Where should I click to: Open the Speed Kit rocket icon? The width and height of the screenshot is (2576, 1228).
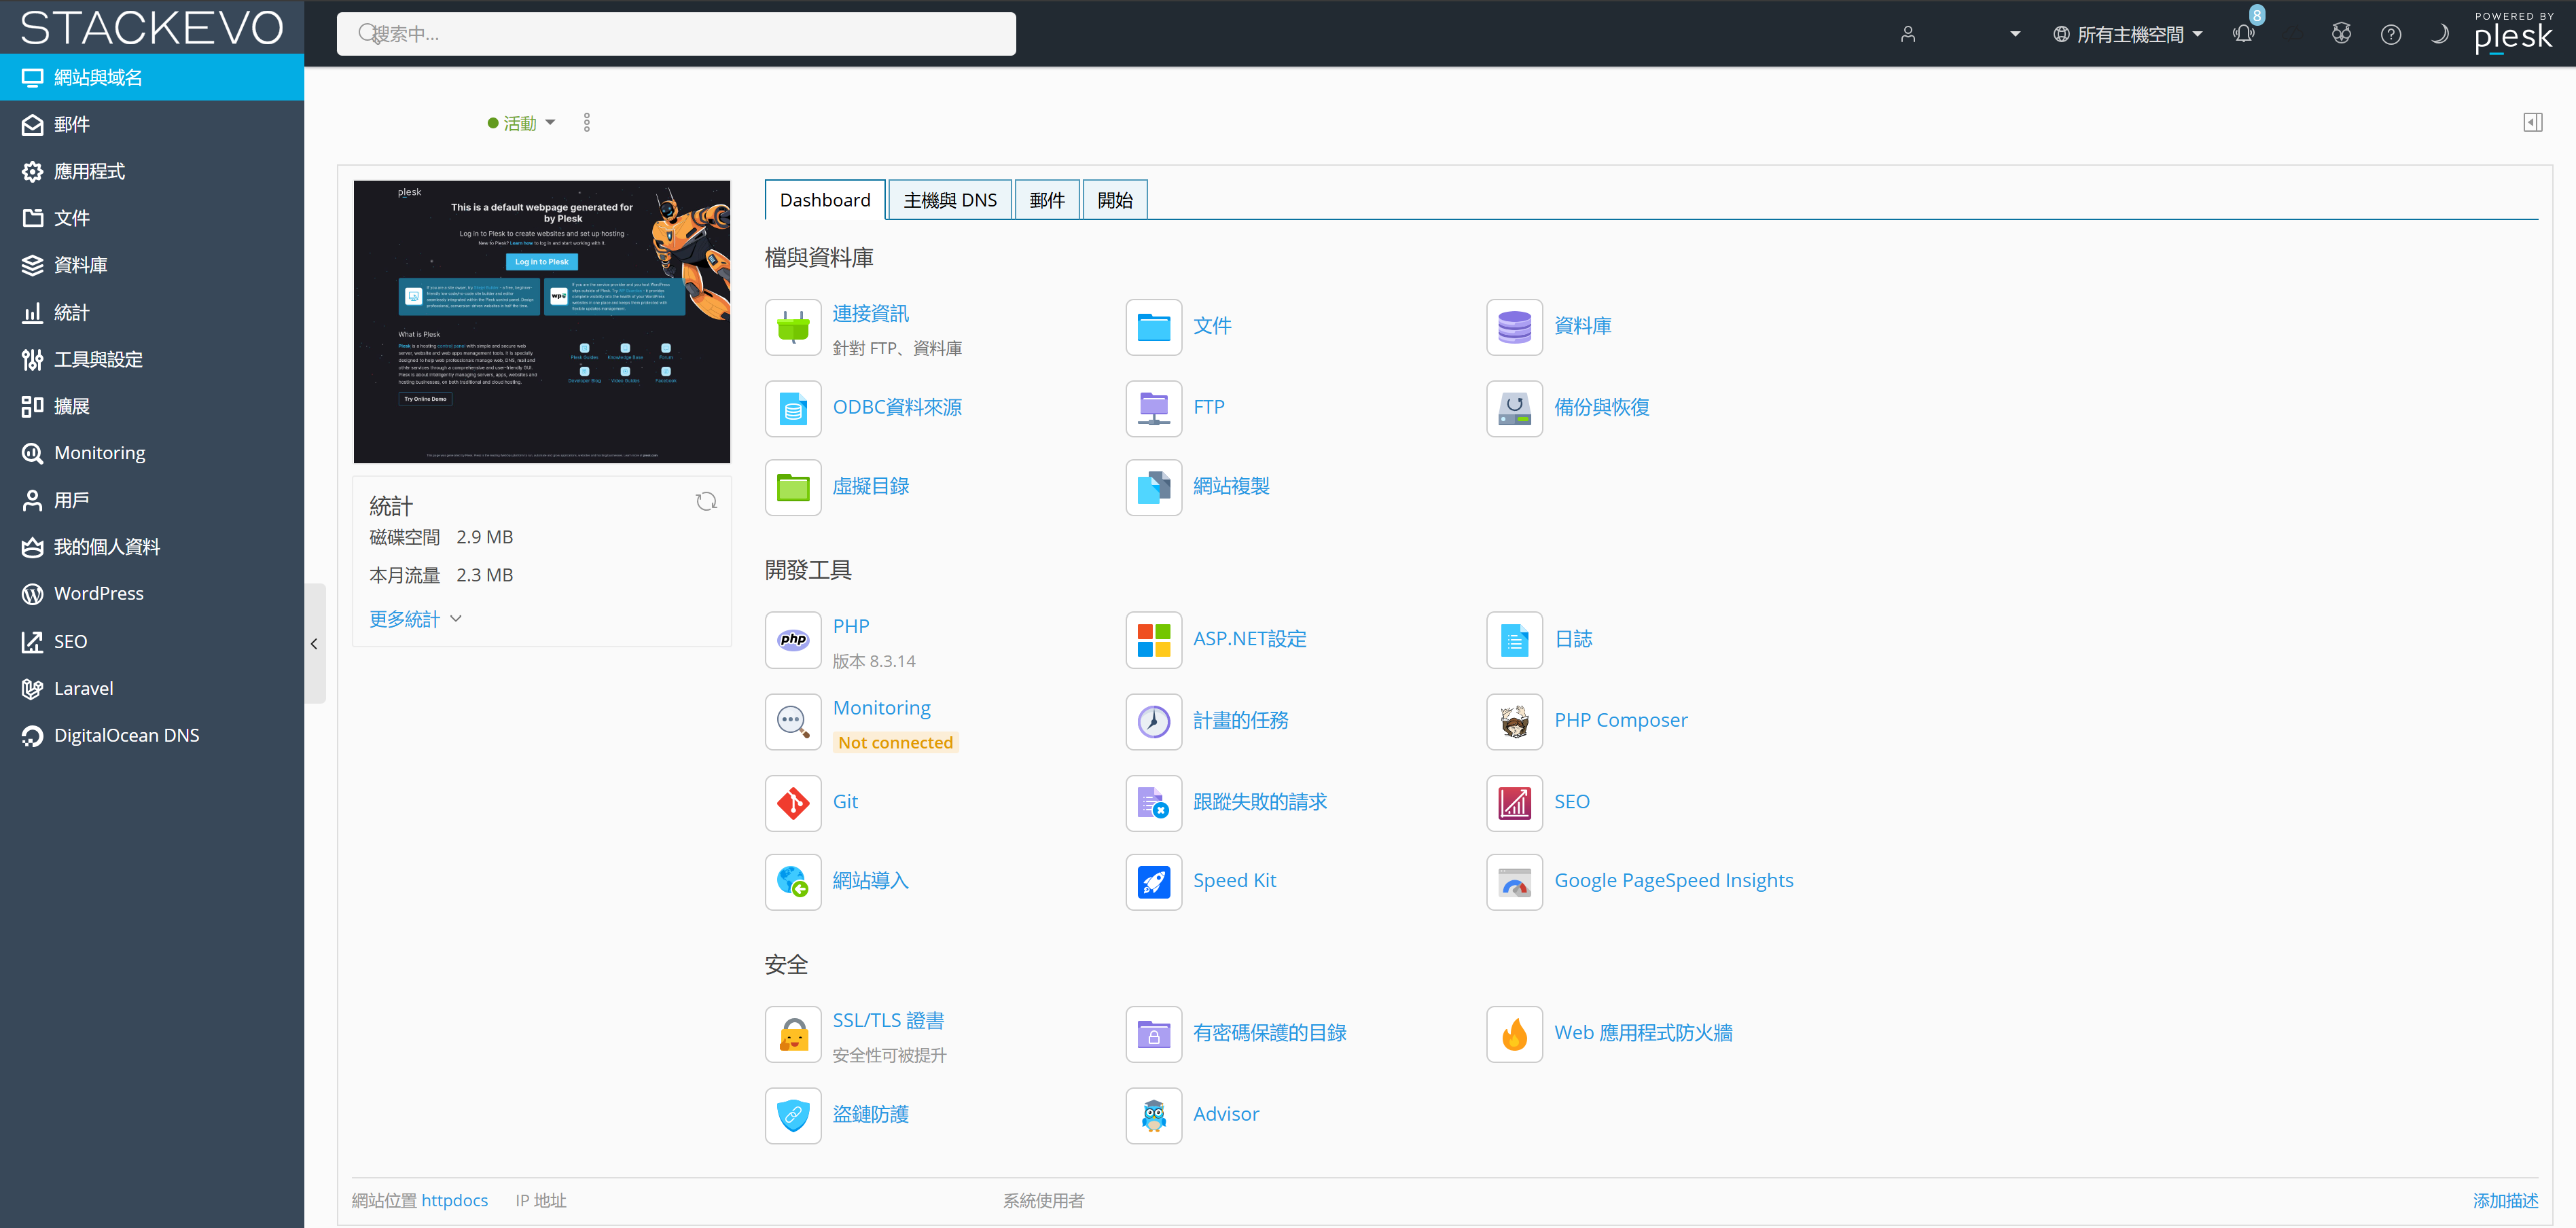tap(1153, 881)
